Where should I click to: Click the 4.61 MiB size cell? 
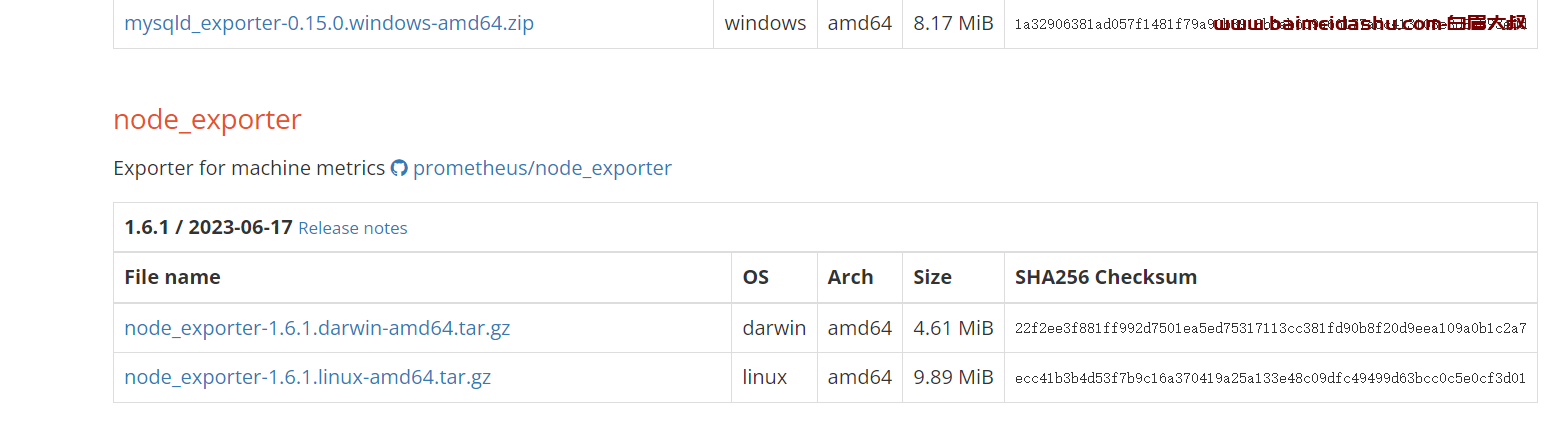coord(953,328)
